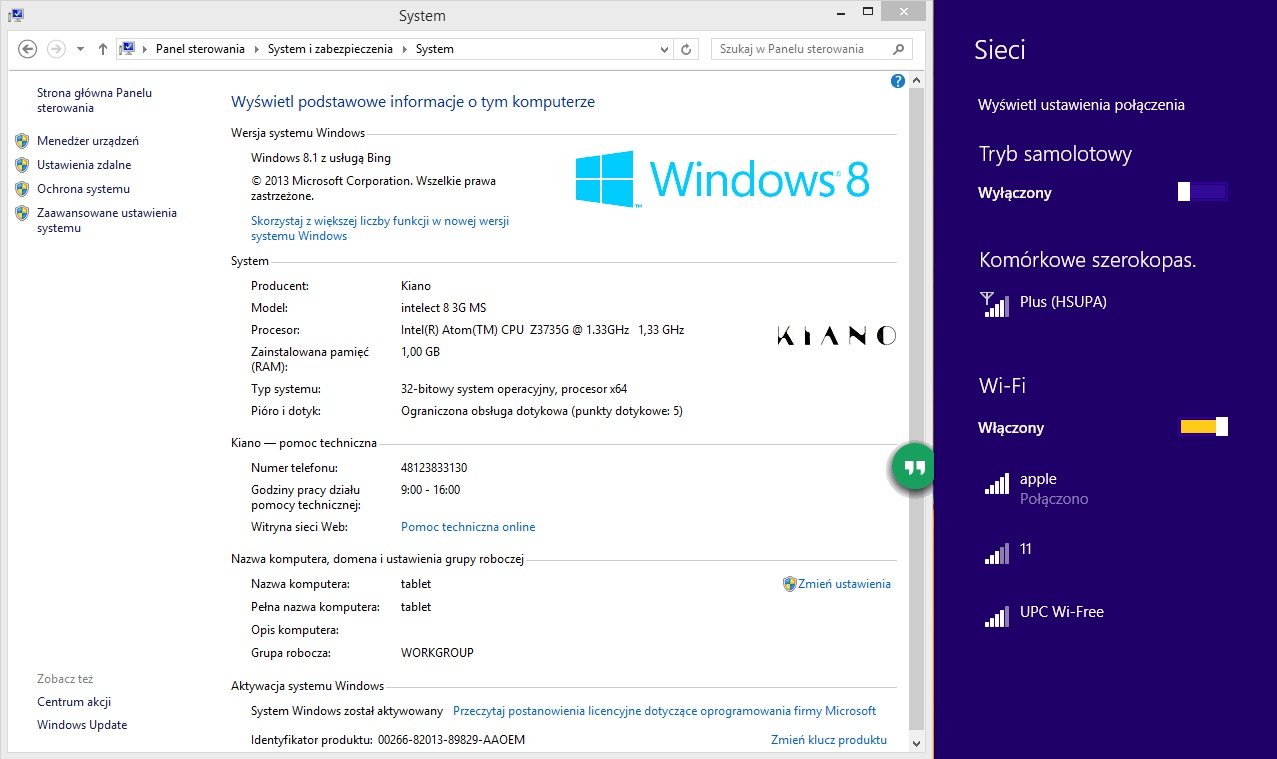Refresh the System page
This screenshot has width=1277, height=759.
tap(686, 49)
